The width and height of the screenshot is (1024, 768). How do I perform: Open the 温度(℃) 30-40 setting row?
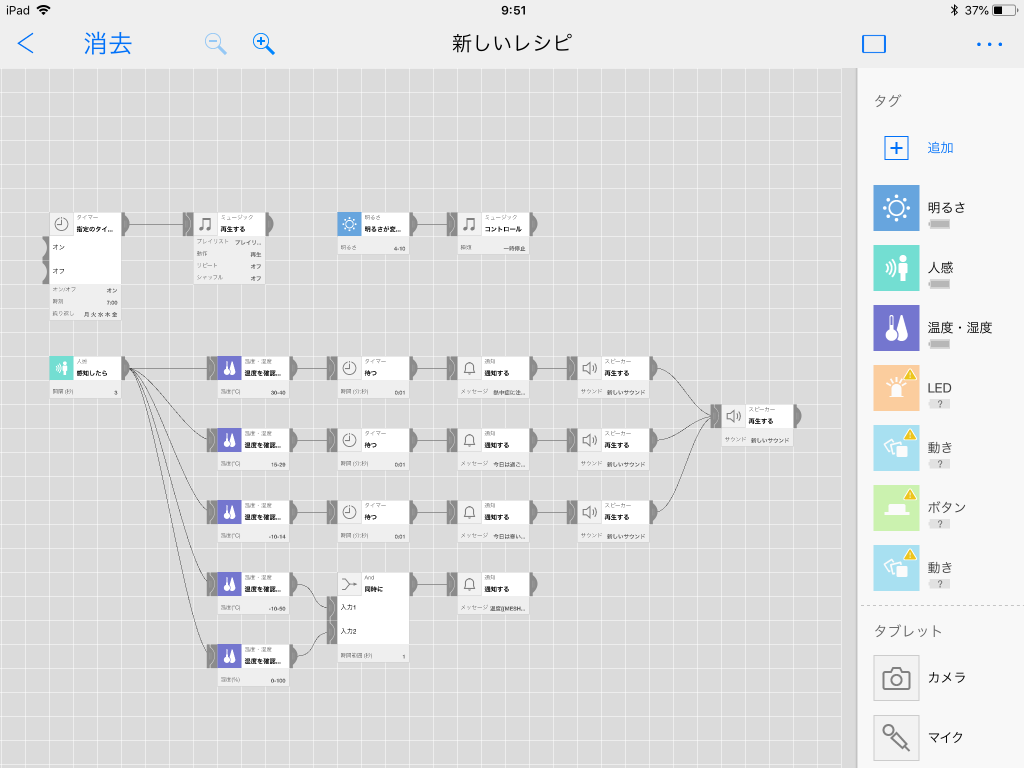click(x=253, y=392)
